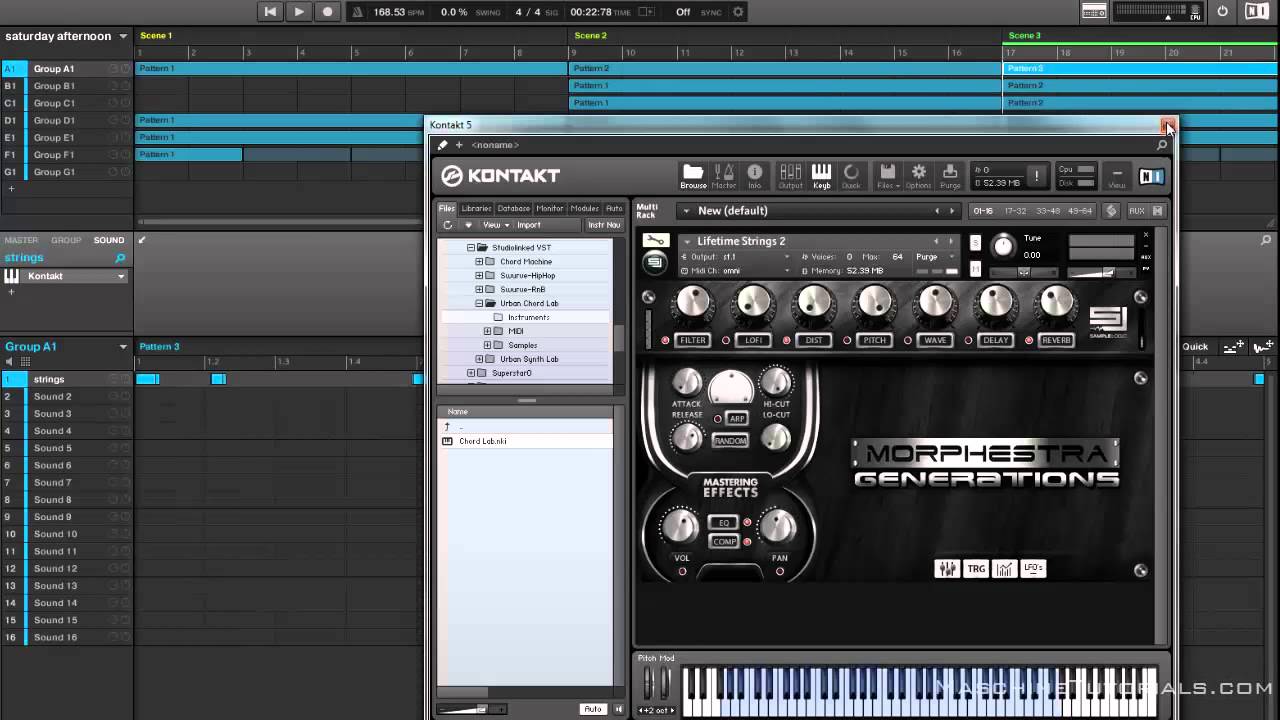Click the Kontakt Purge icon
1280x720 pixels.
click(950, 176)
